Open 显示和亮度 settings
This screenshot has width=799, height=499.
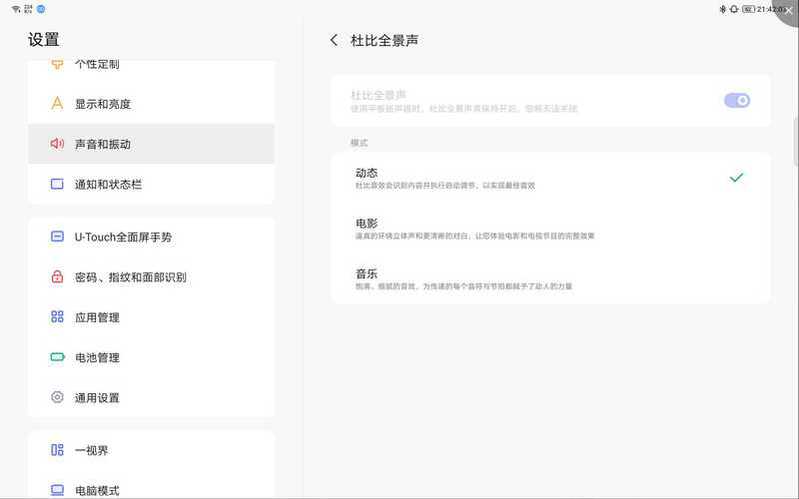coord(151,103)
